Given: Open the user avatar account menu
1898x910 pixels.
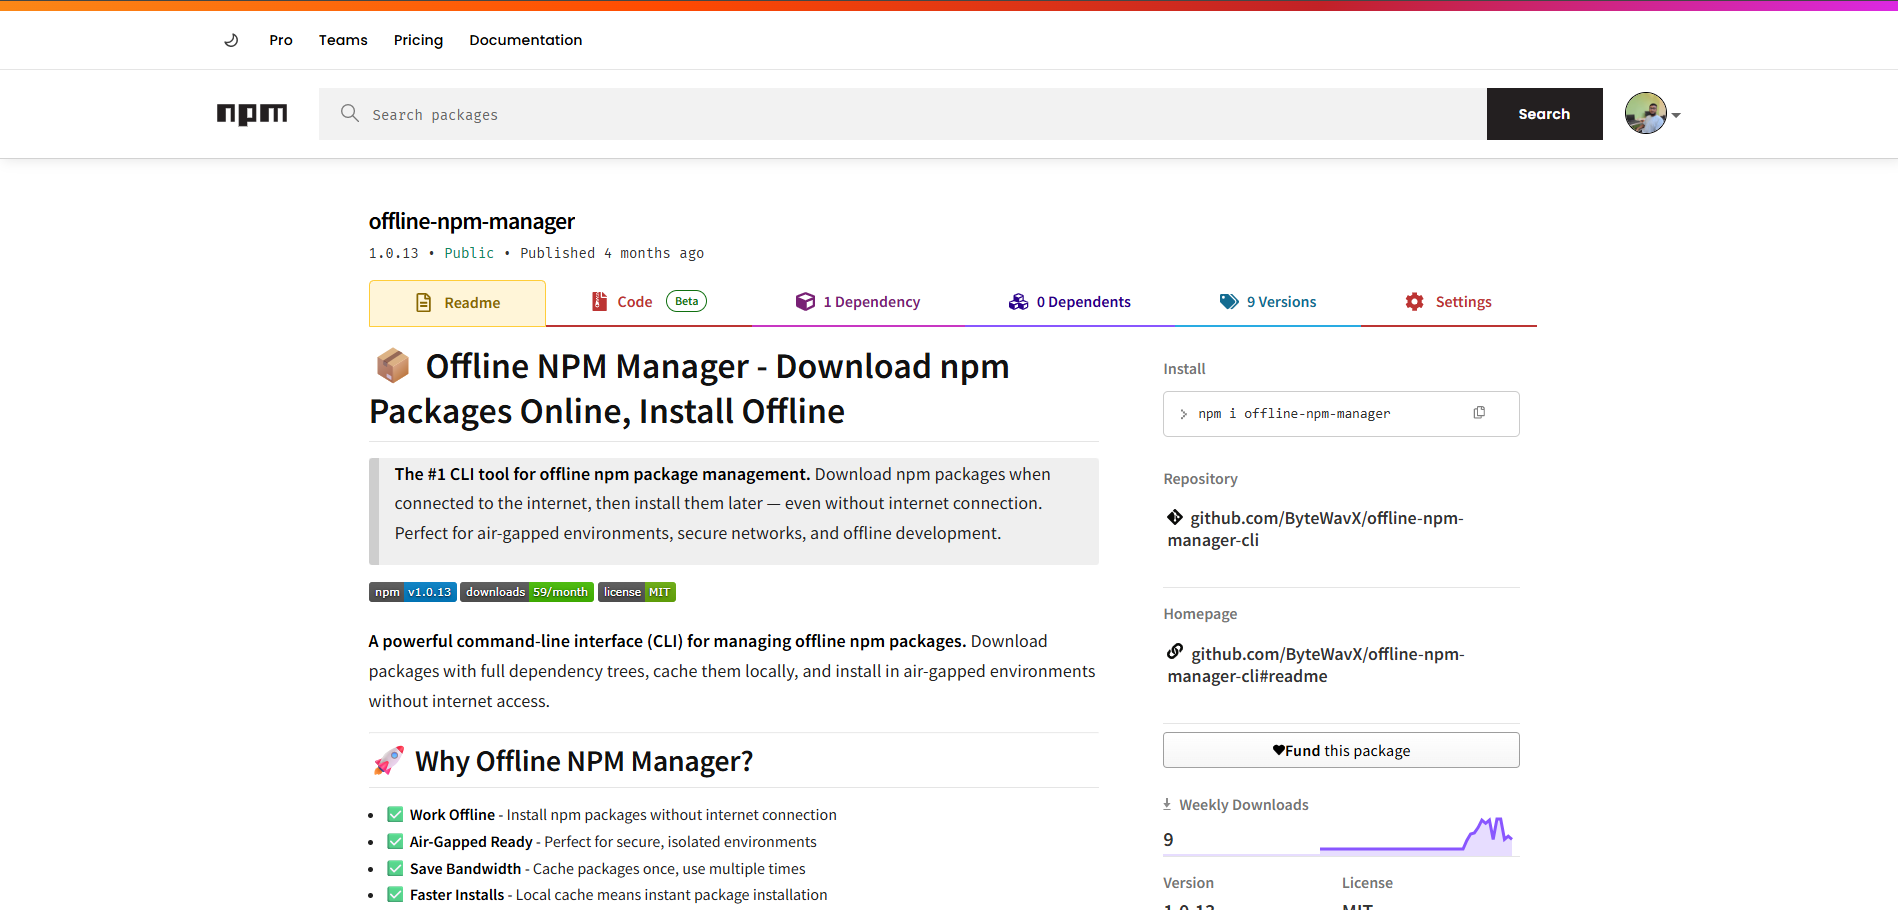Looking at the screenshot, I should (1652, 114).
